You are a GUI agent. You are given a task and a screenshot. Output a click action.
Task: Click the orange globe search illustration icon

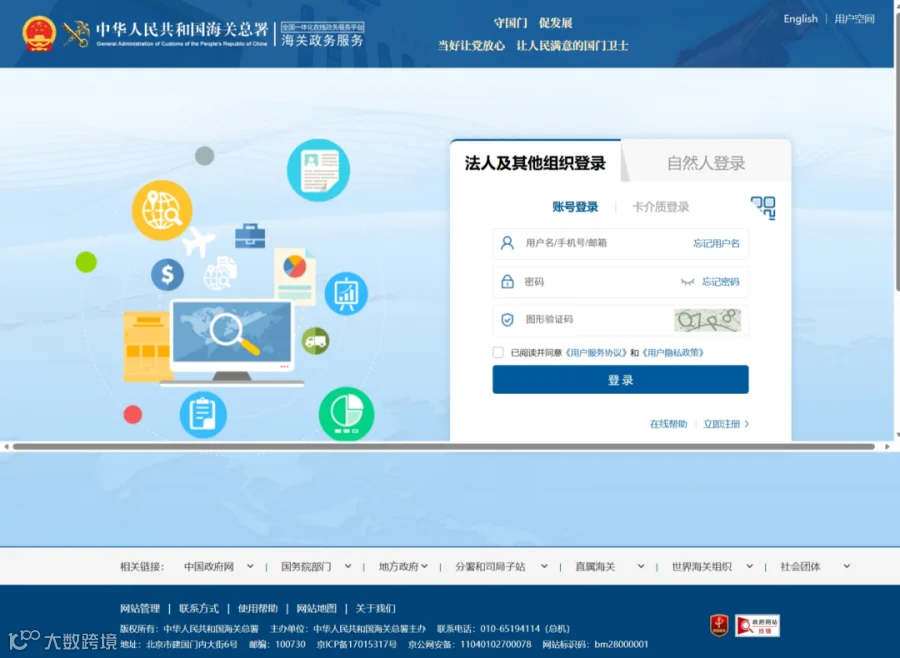[x=162, y=210]
